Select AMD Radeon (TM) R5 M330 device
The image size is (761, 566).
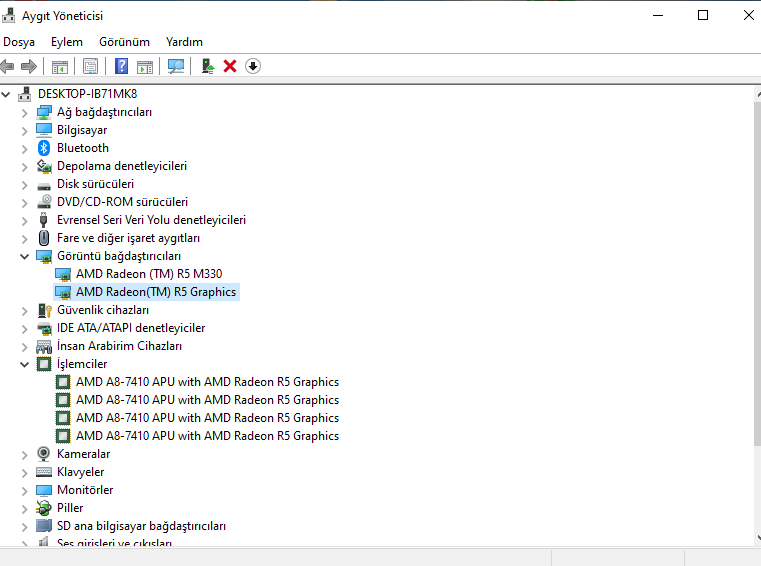[x=149, y=274]
